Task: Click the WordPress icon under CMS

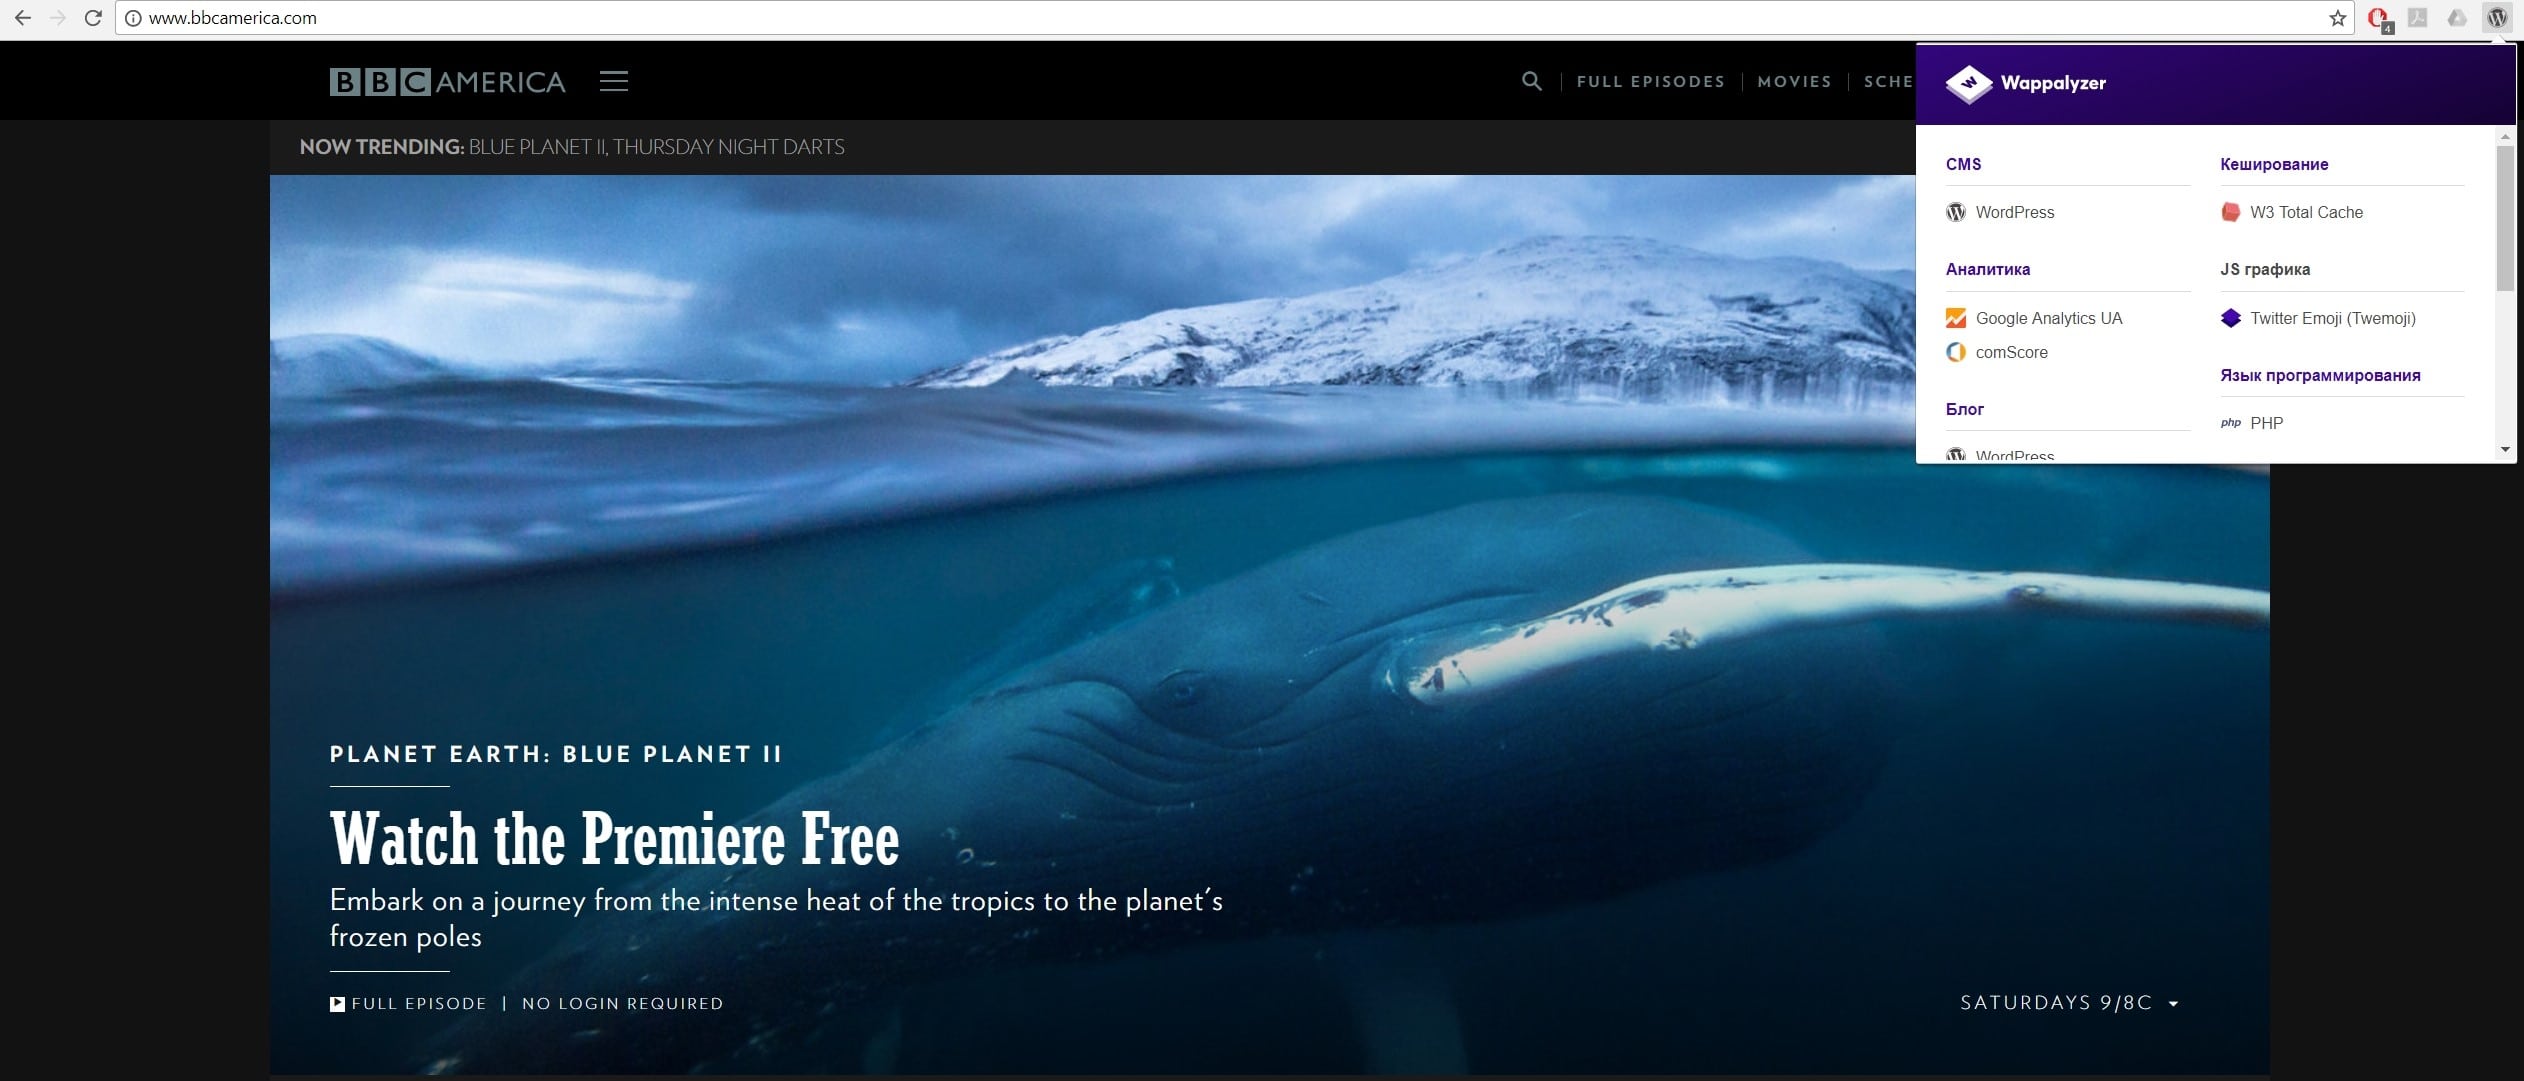Action: [1956, 211]
